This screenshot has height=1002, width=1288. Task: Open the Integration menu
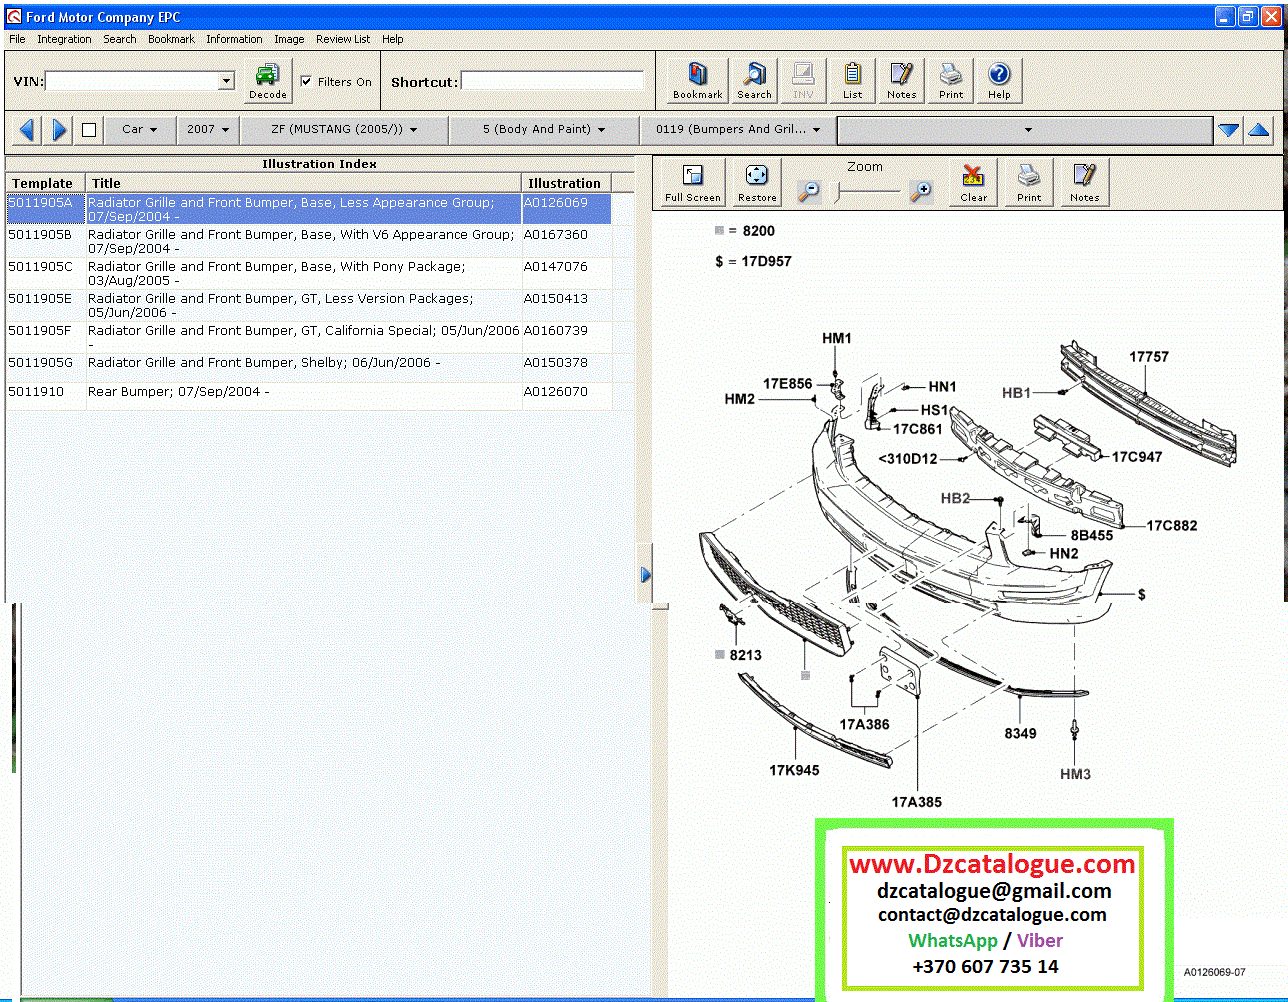pos(64,39)
